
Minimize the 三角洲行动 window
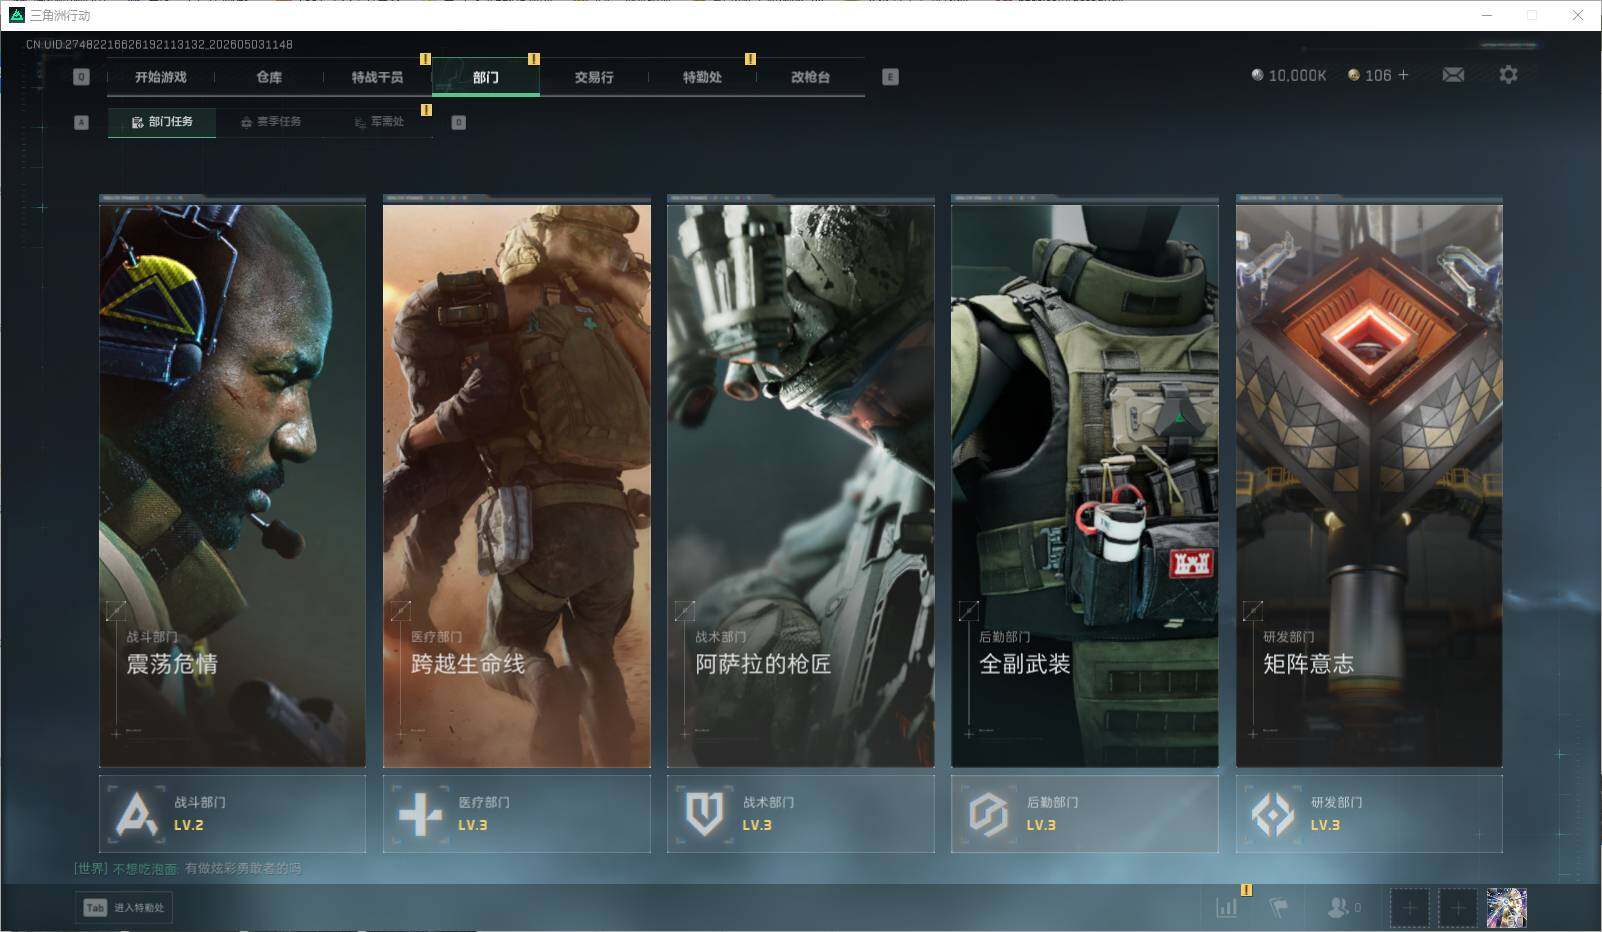coord(1486,15)
